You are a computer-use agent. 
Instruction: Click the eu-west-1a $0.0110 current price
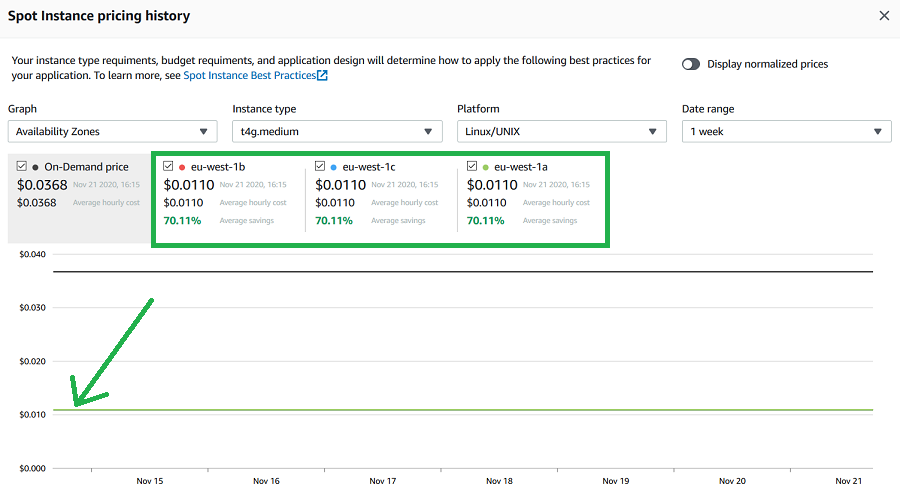pos(492,185)
